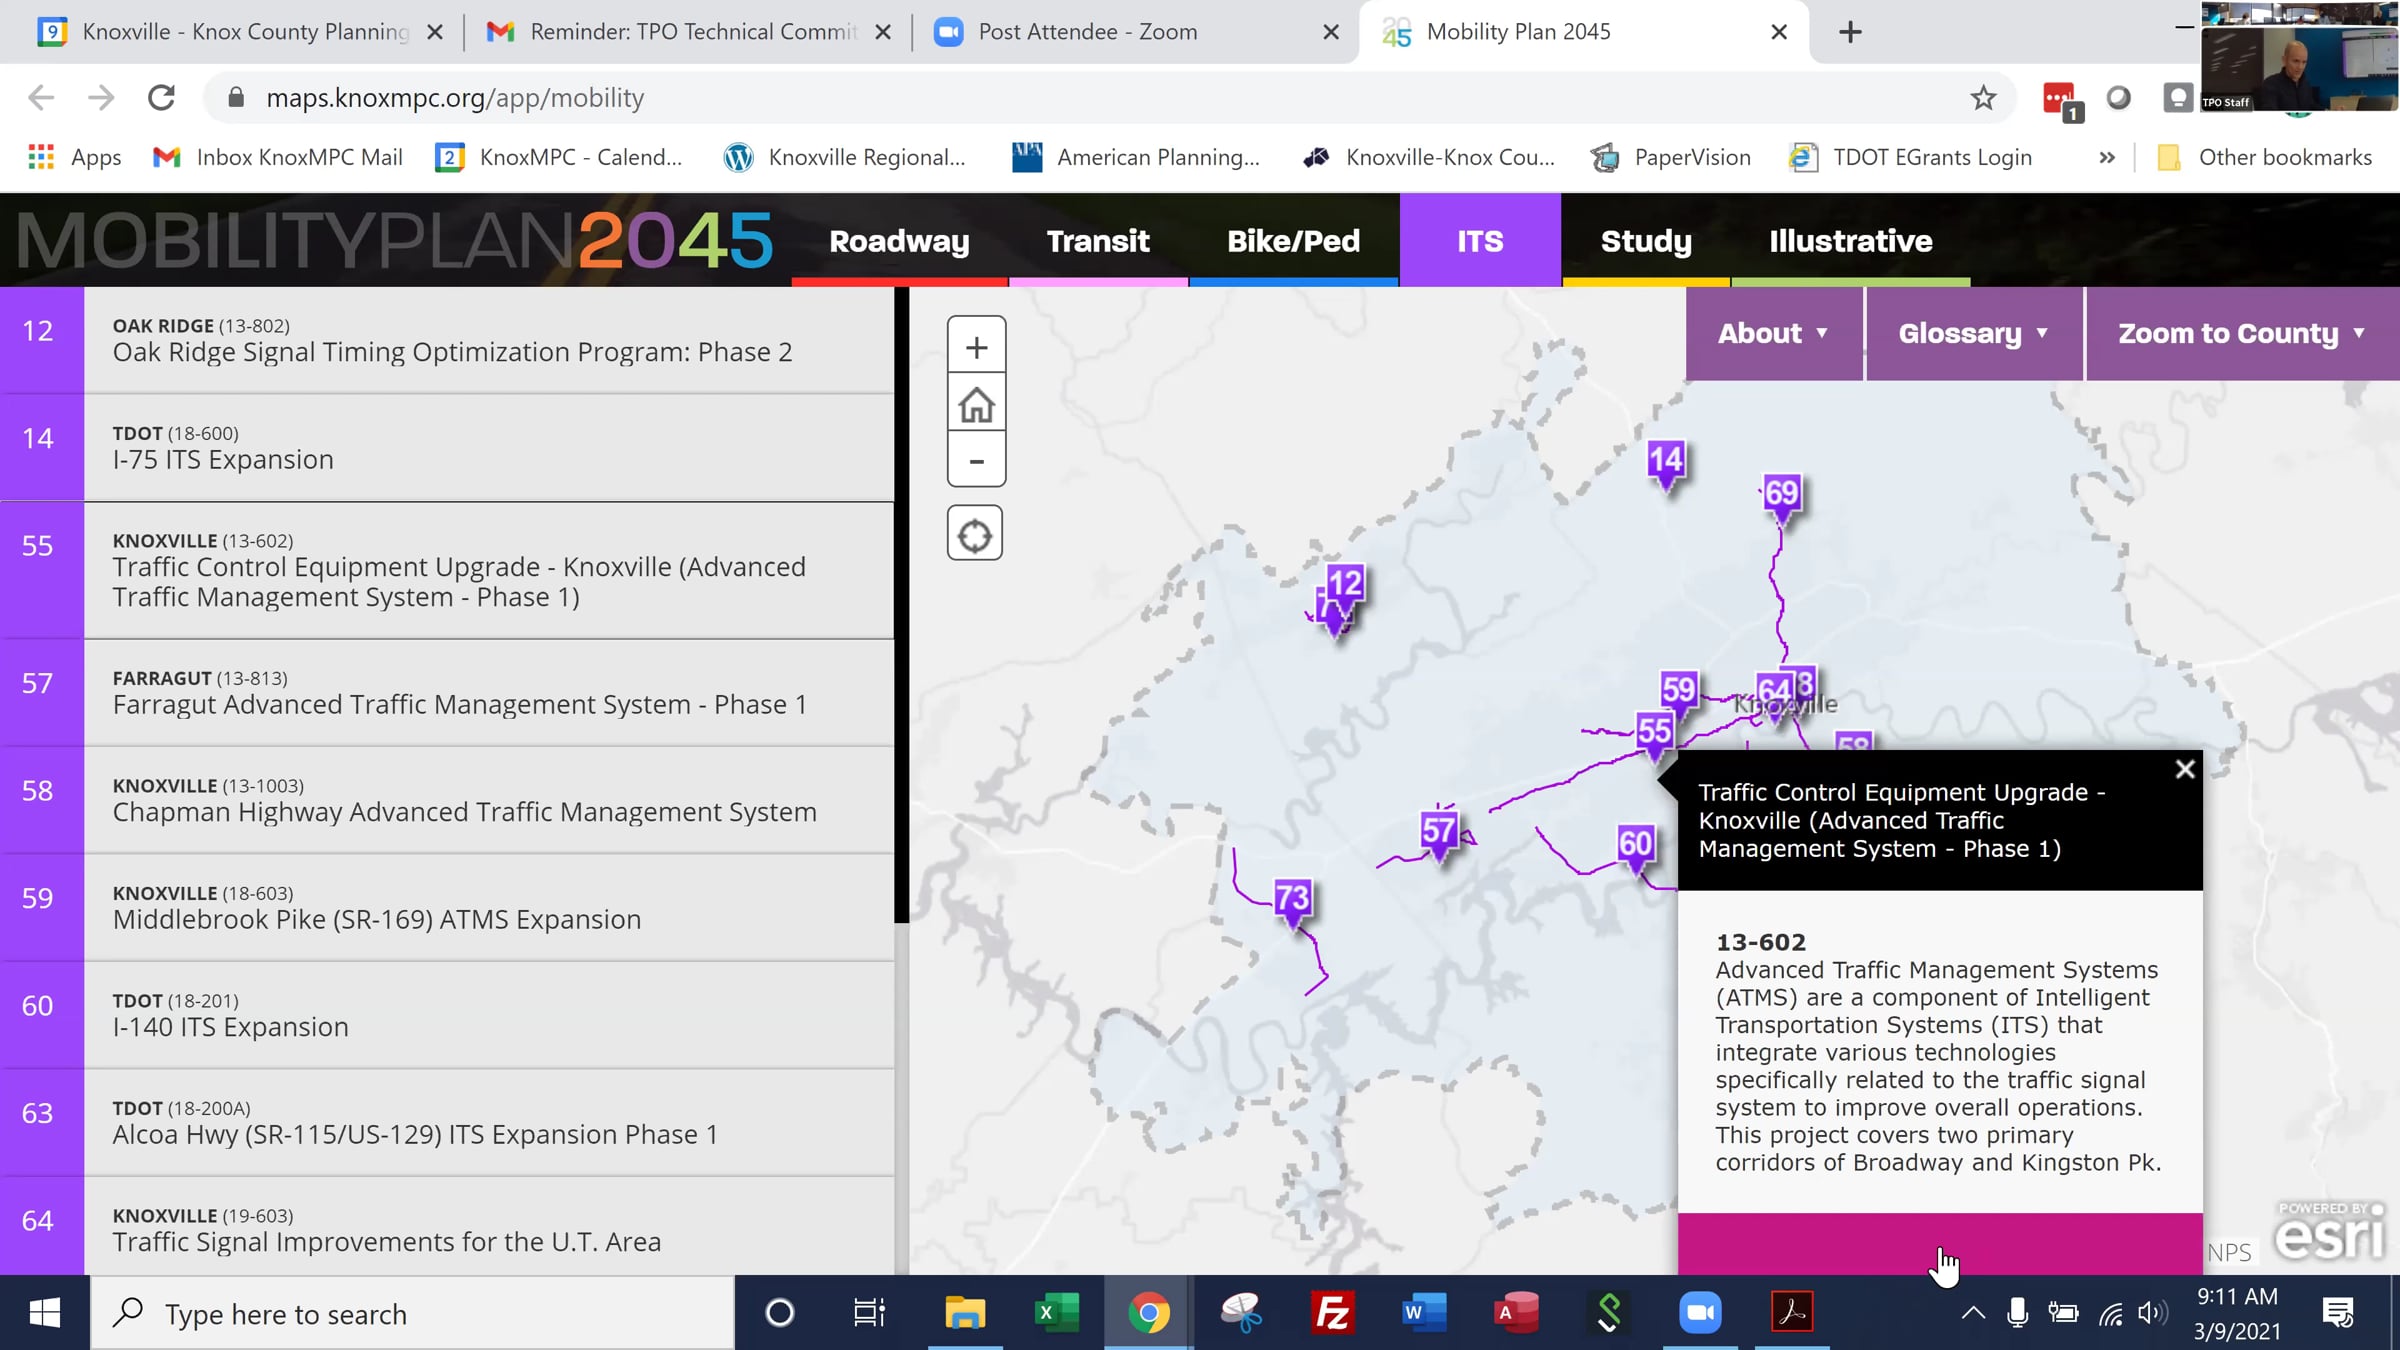Switch to the Illustrative tab
Viewport: 2400px width, 1350px height.
1851,241
